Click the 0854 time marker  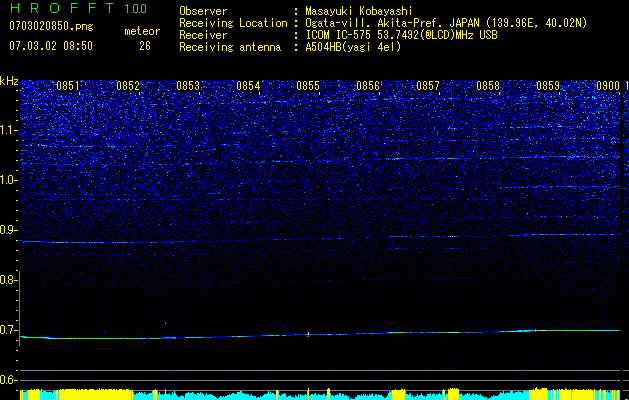[x=248, y=86]
